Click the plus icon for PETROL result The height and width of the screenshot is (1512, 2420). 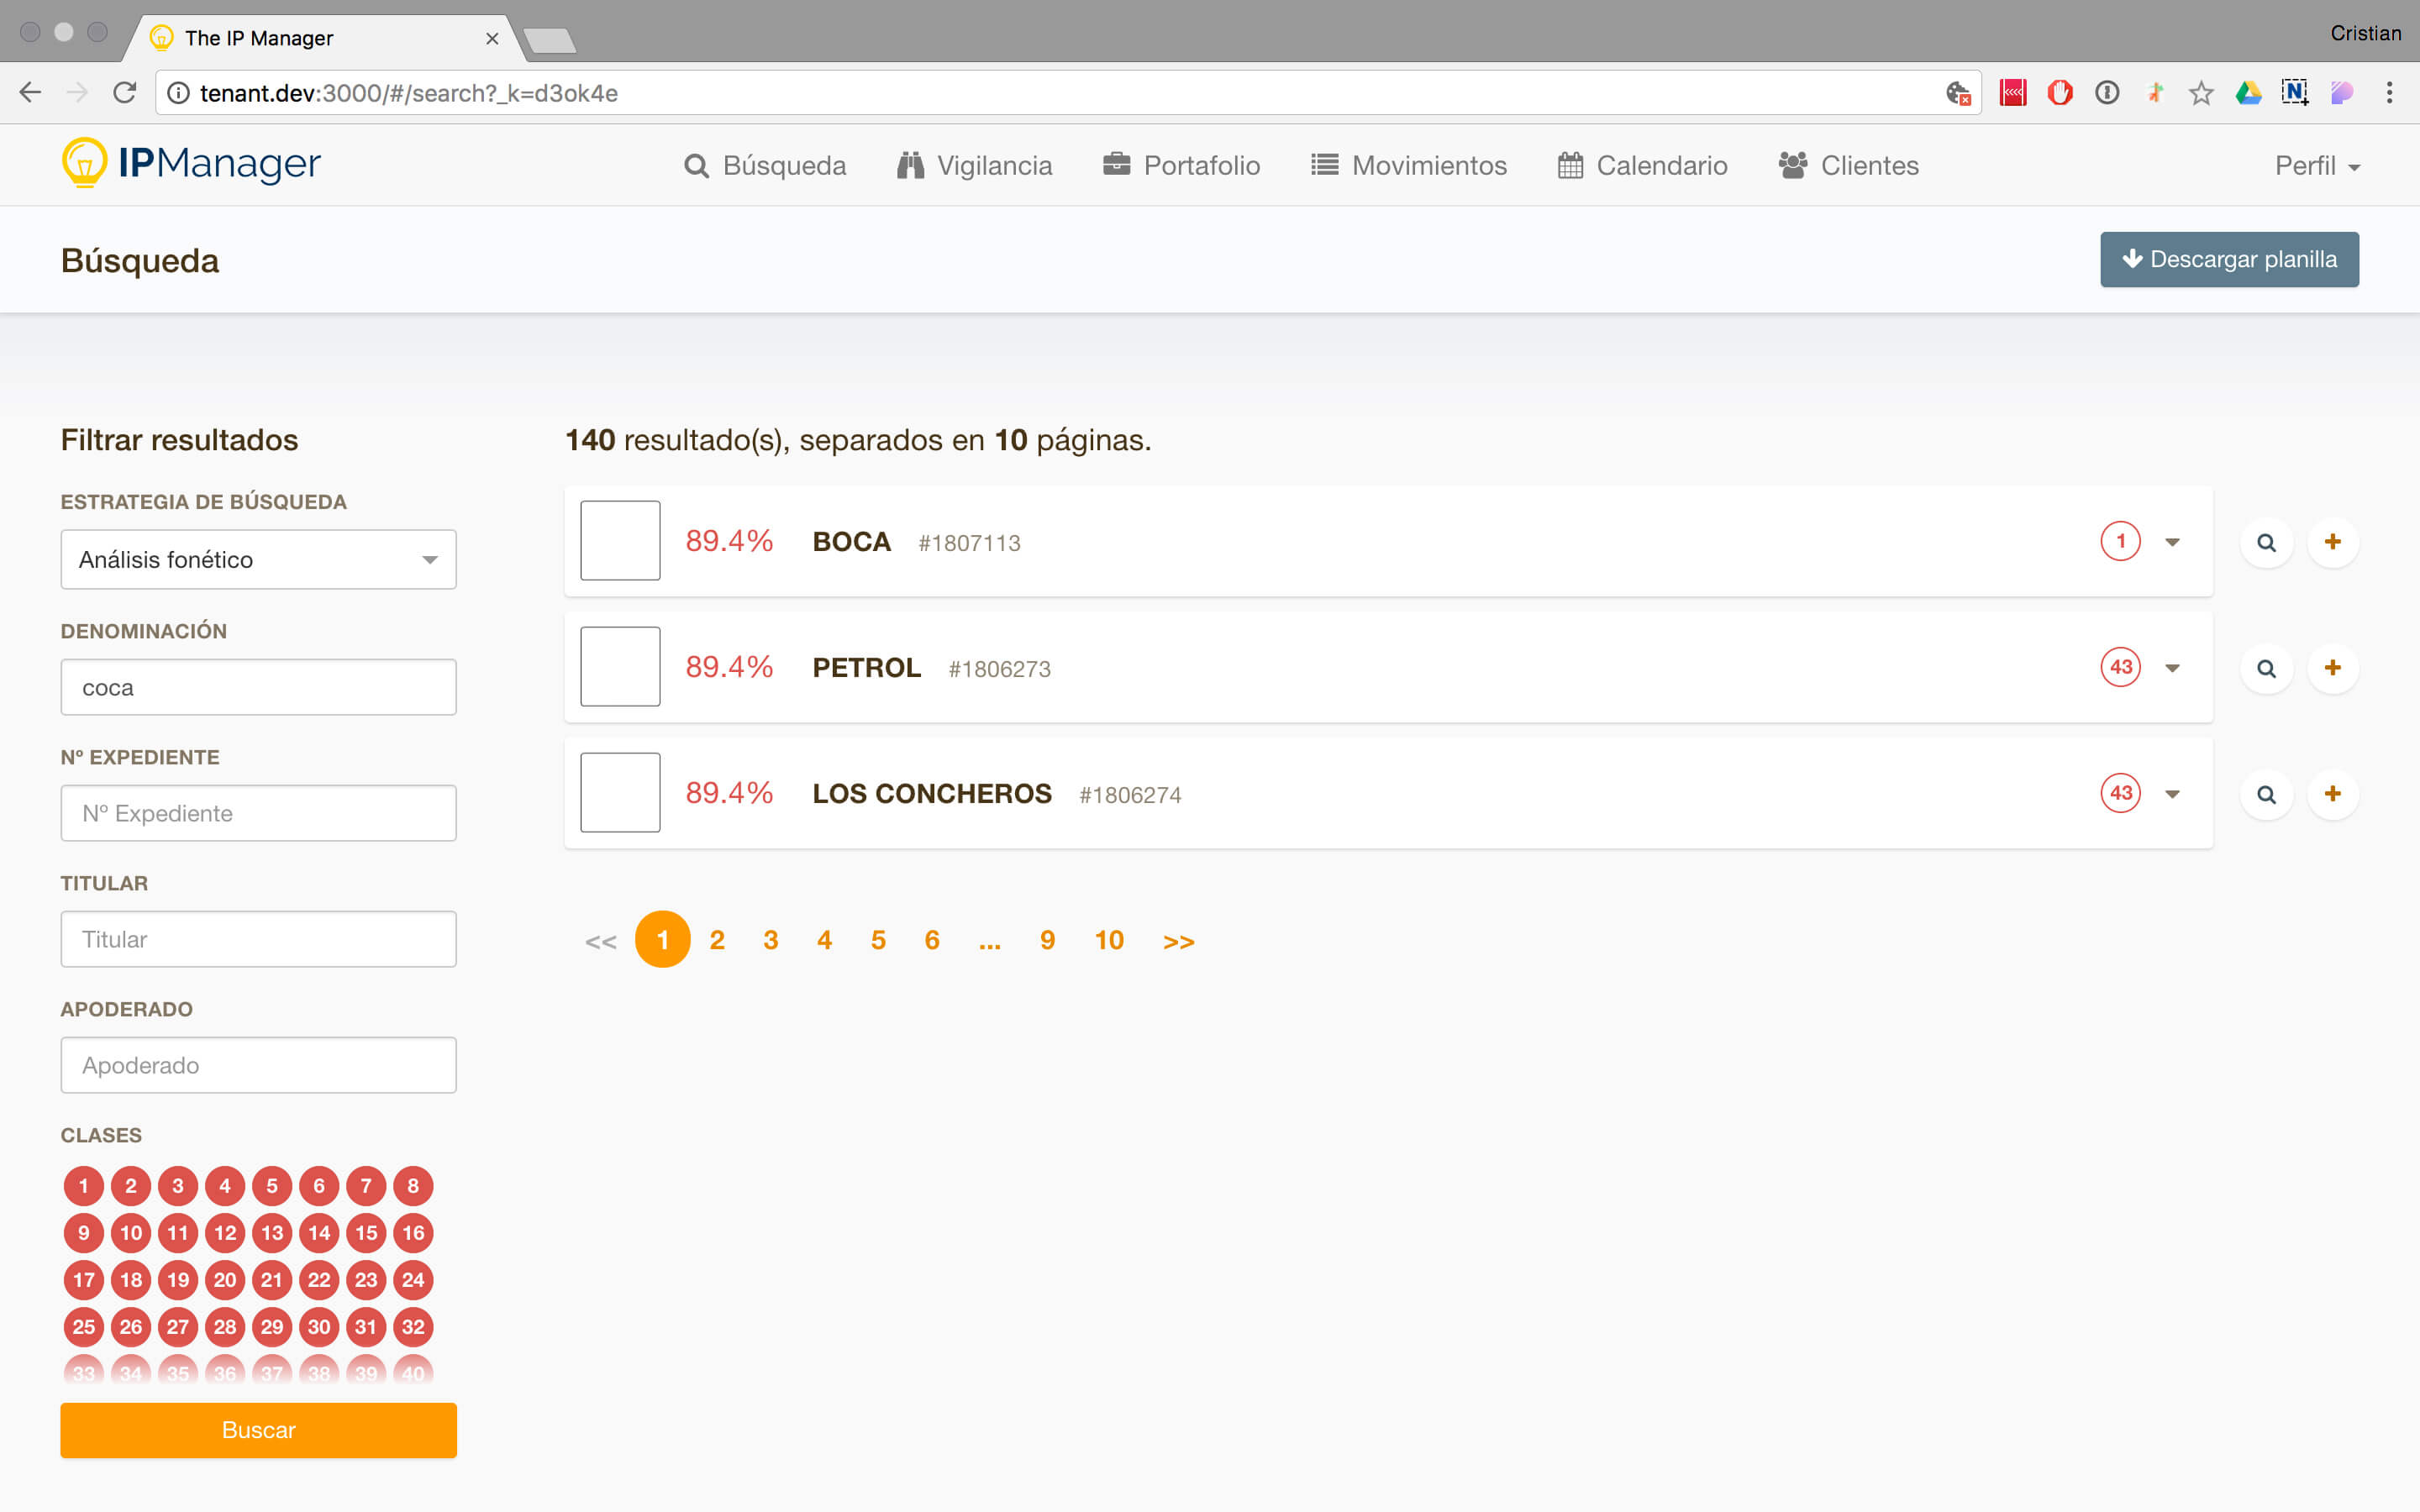point(2332,667)
